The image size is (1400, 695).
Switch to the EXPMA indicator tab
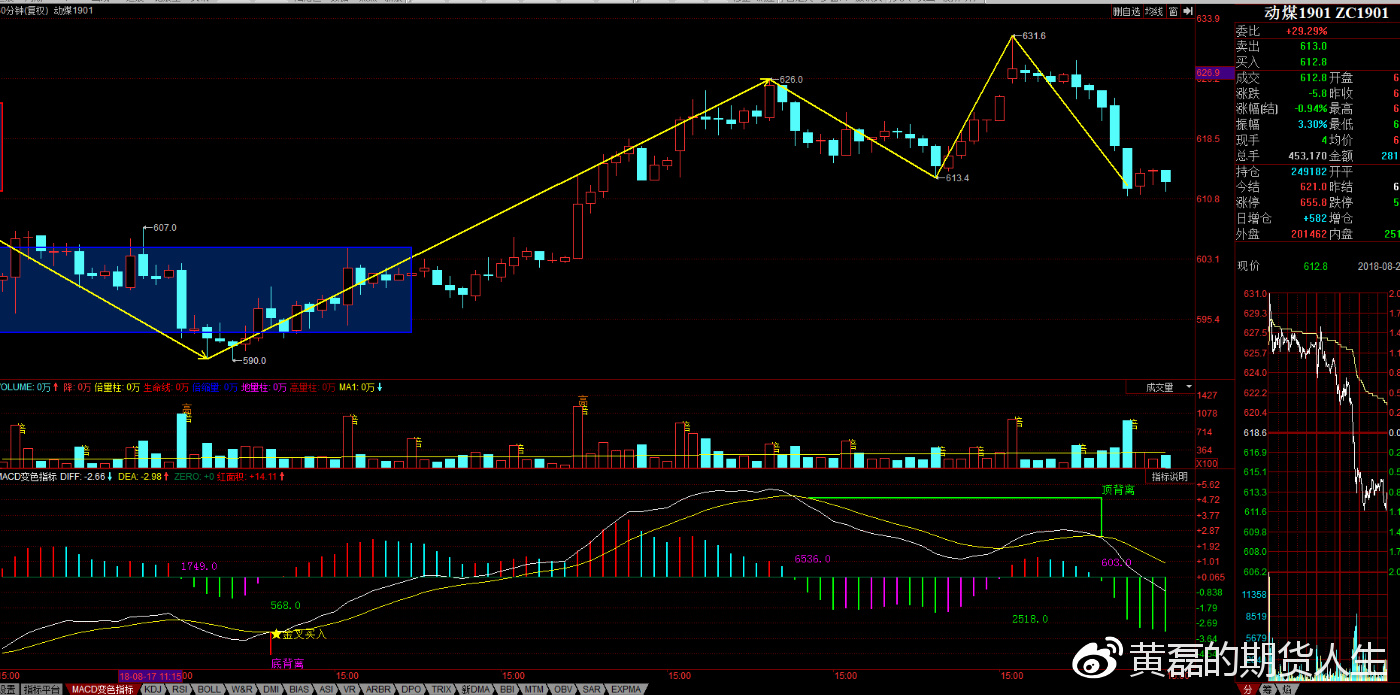(x=625, y=689)
